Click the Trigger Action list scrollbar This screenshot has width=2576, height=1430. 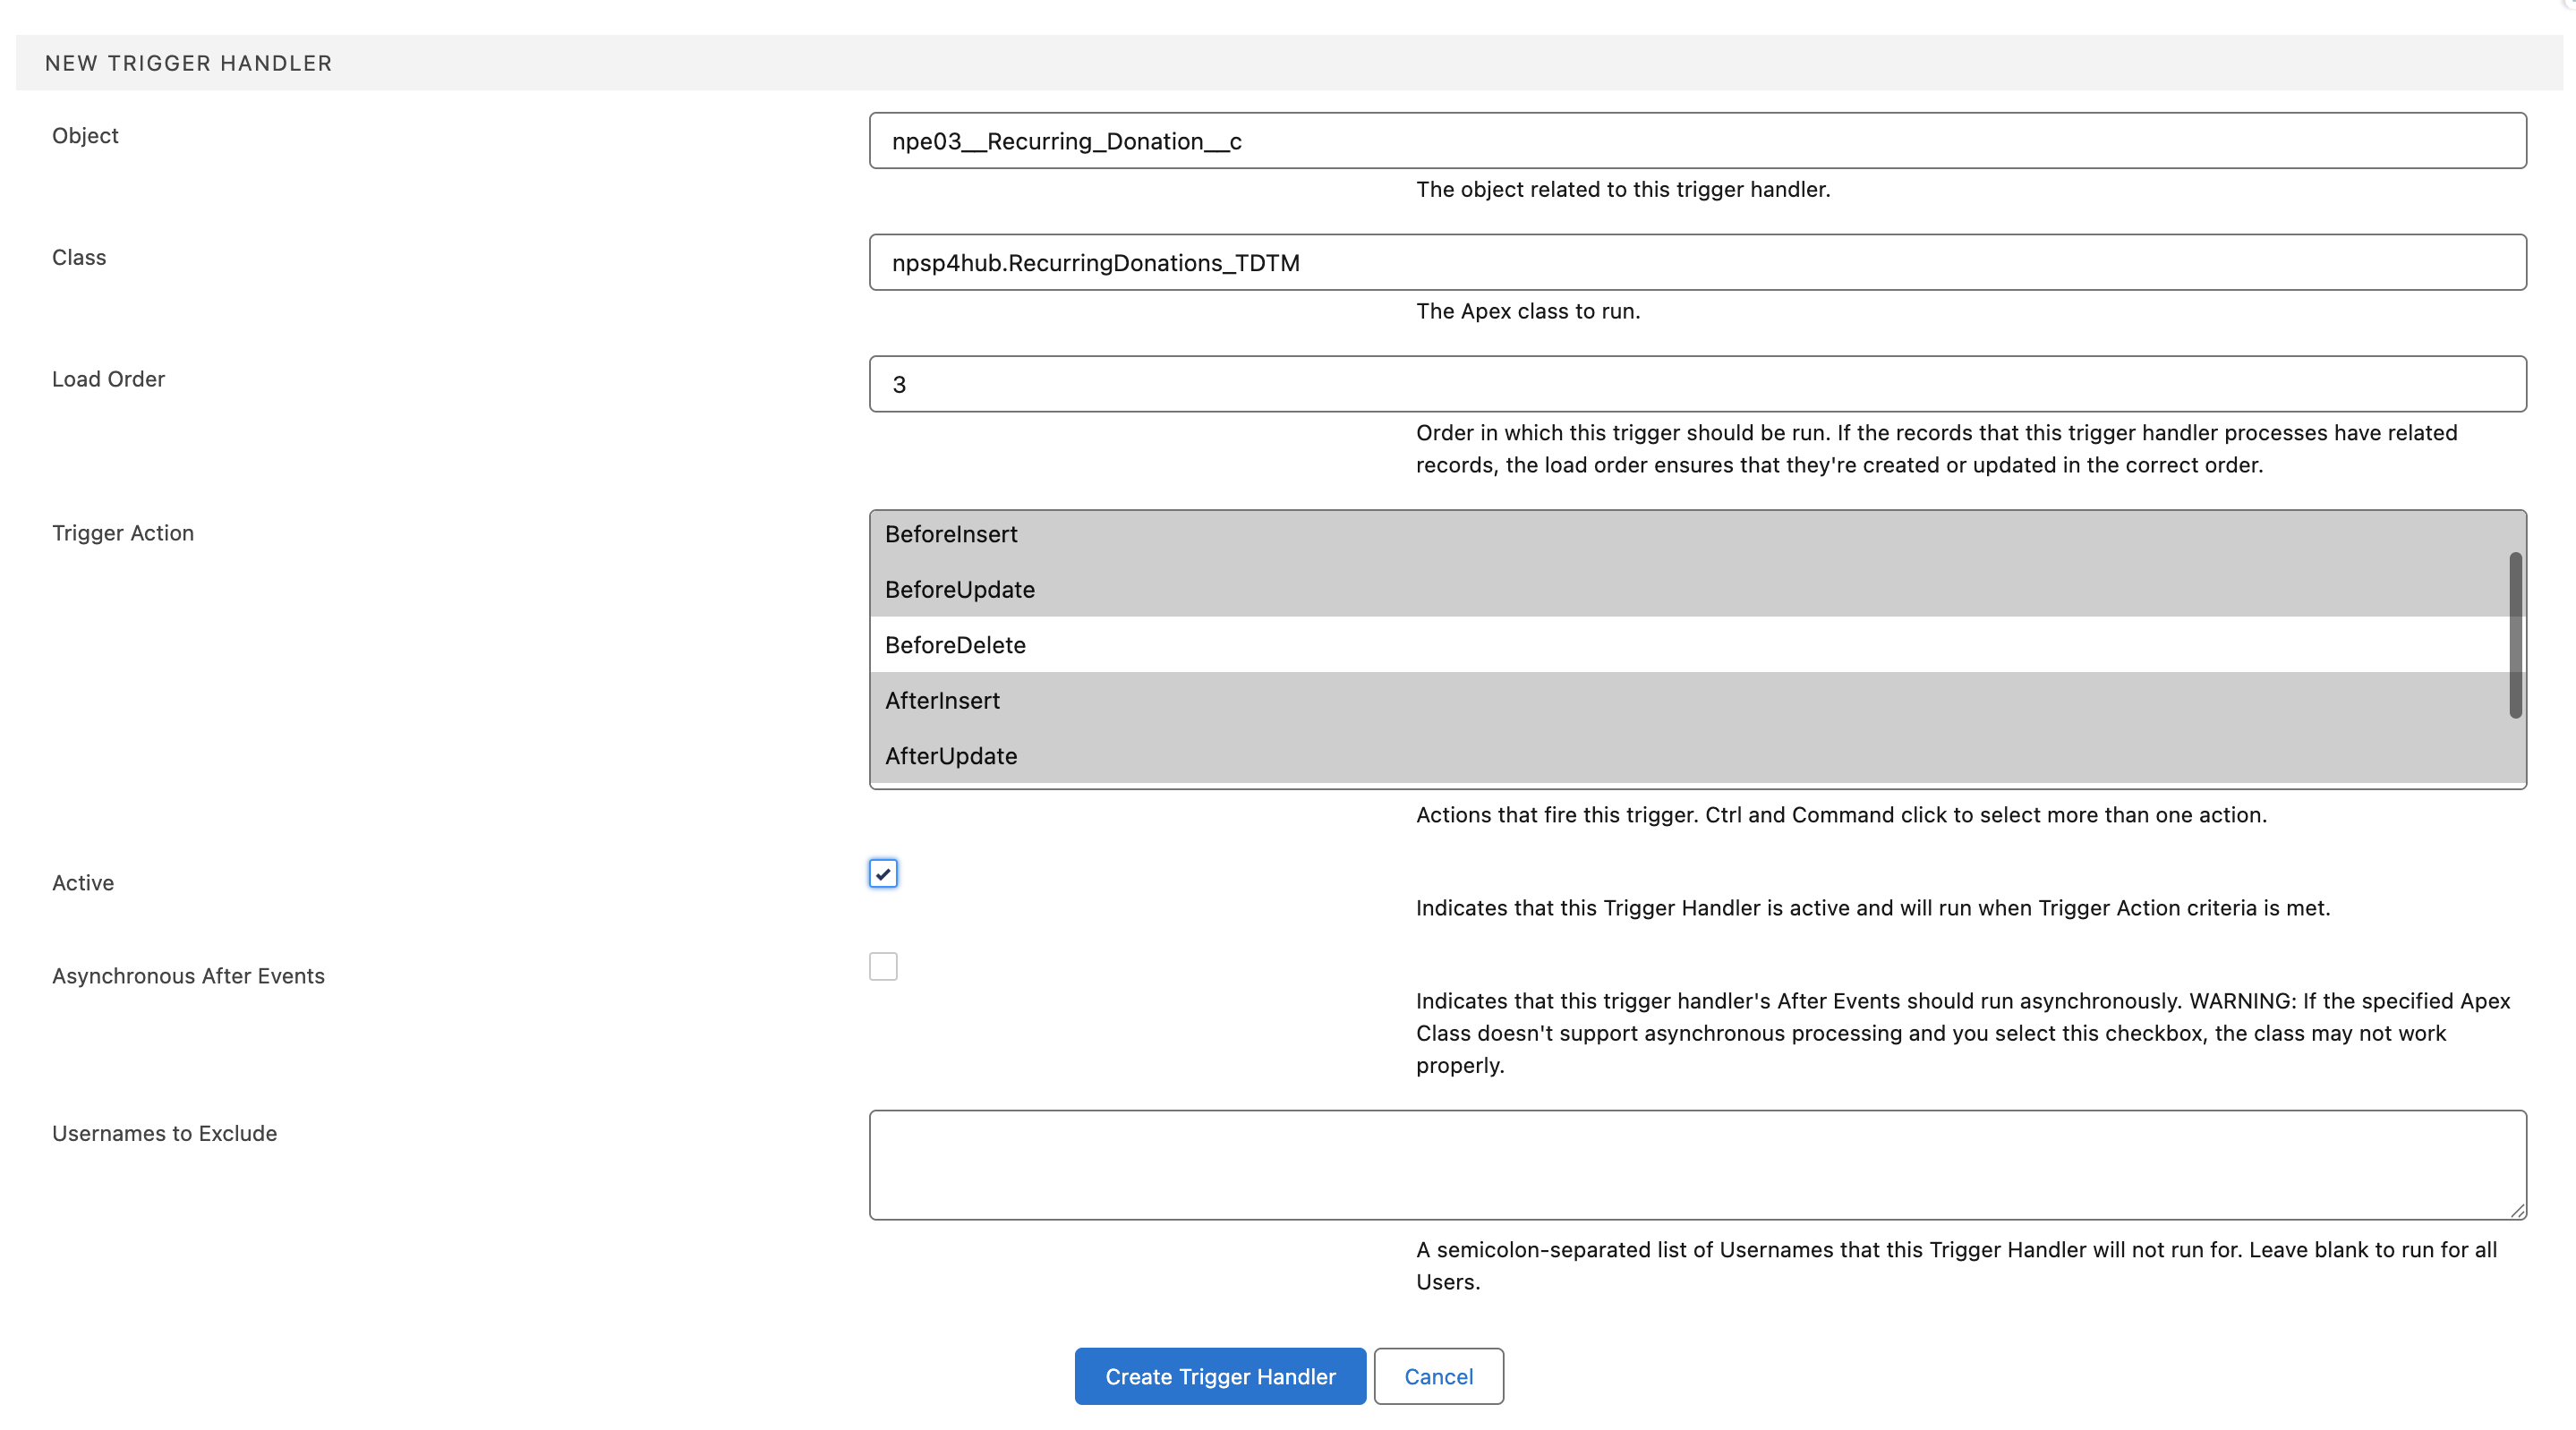(x=2514, y=635)
